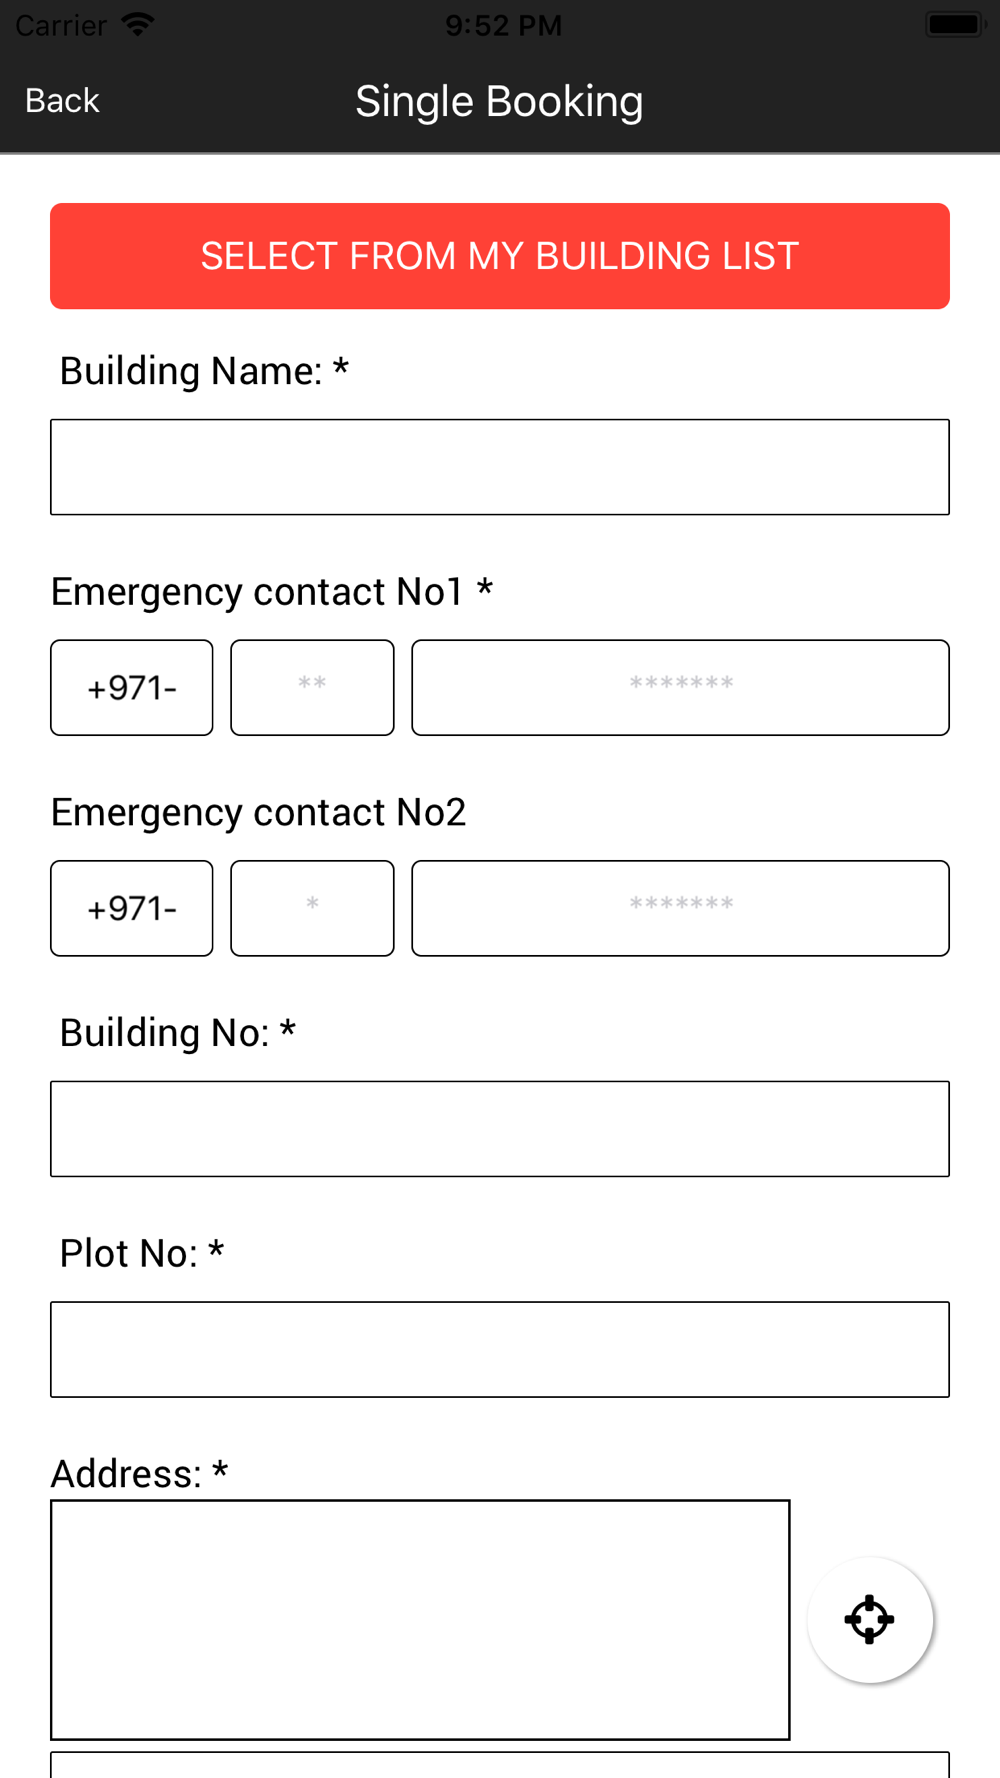Tap the partially visible field below Address
Image resolution: width=1000 pixels, height=1778 pixels.
(500, 1765)
